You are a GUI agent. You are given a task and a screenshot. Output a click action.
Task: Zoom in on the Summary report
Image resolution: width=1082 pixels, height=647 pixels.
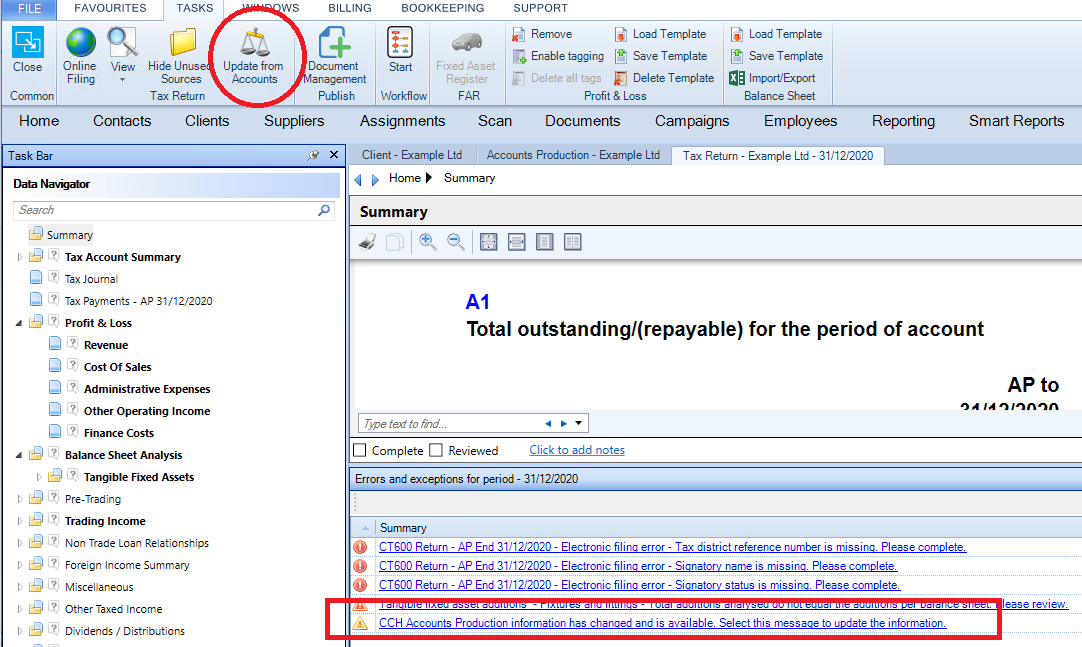[x=428, y=241]
